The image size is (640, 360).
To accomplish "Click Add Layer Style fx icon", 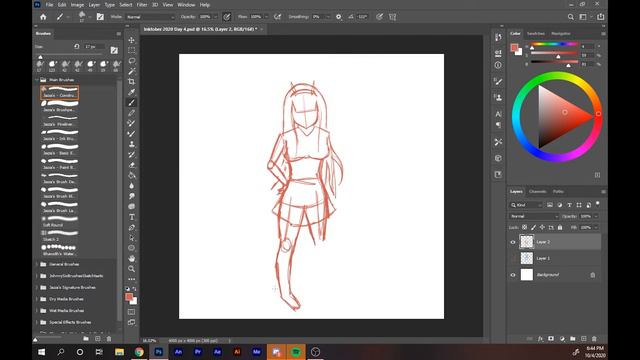I will tap(540, 339).
